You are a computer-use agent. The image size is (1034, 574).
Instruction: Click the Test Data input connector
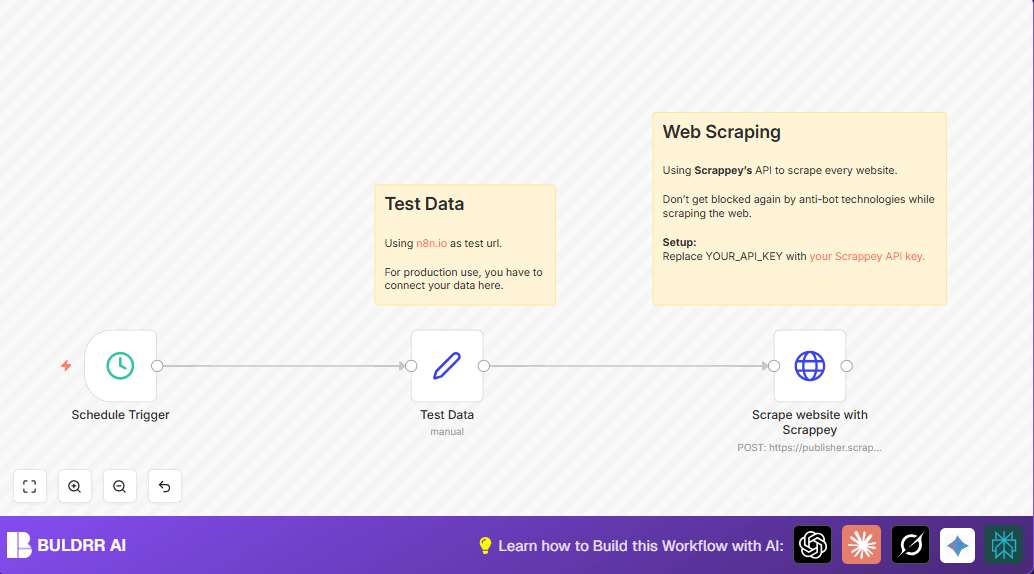click(x=411, y=366)
